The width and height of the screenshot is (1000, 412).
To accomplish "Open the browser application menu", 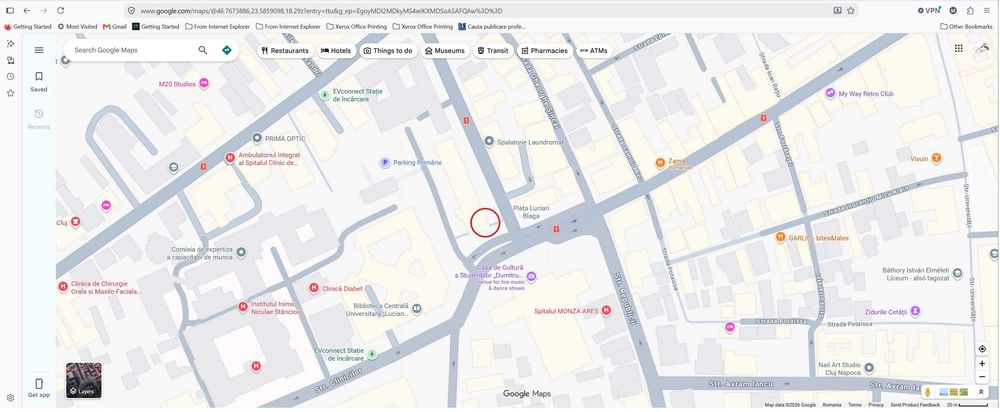I will point(987,10).
